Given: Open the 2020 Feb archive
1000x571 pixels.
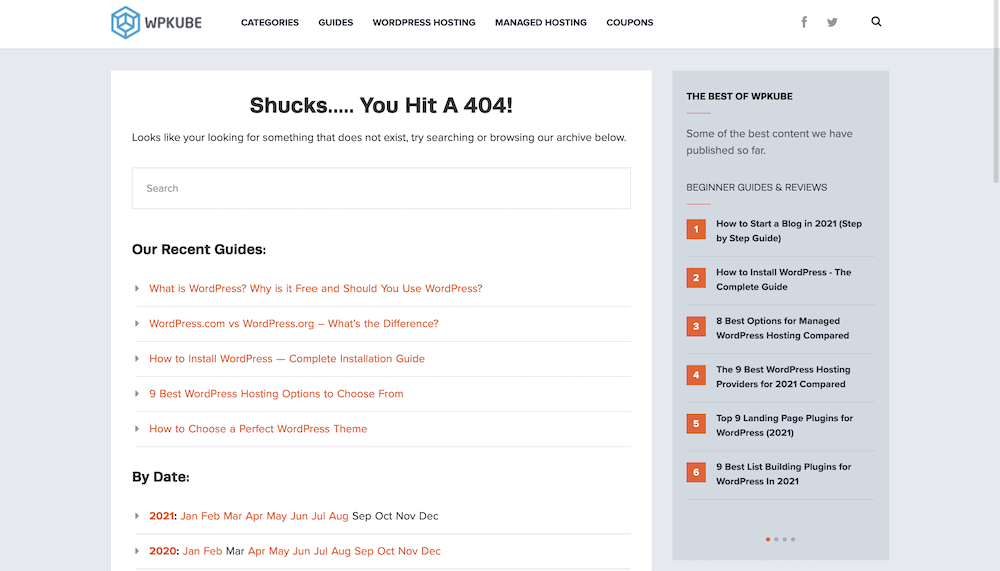Looking at the screenshot, I should 213,551.
